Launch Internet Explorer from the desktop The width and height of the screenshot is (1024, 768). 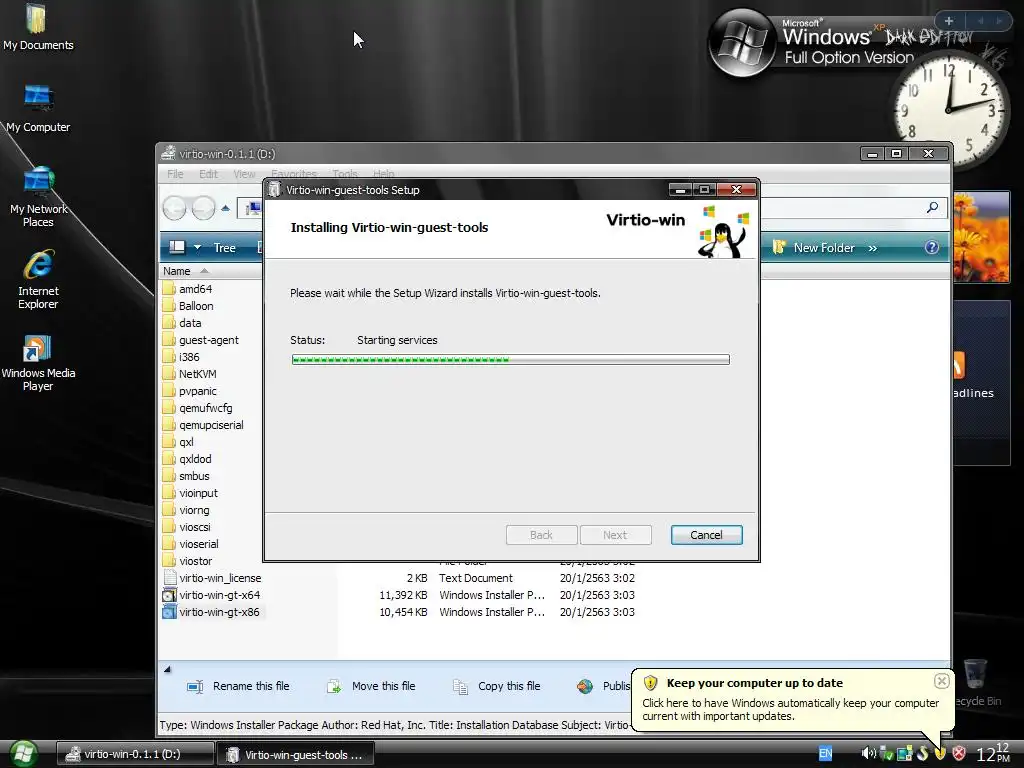click(38, 279)
